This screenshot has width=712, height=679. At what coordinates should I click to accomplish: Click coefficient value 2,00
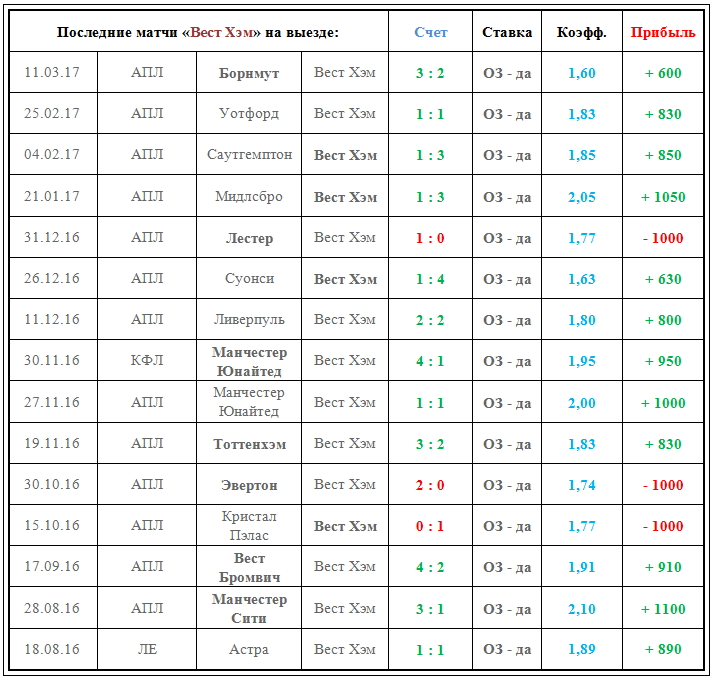pyautogui.click(x=582, y=403)
